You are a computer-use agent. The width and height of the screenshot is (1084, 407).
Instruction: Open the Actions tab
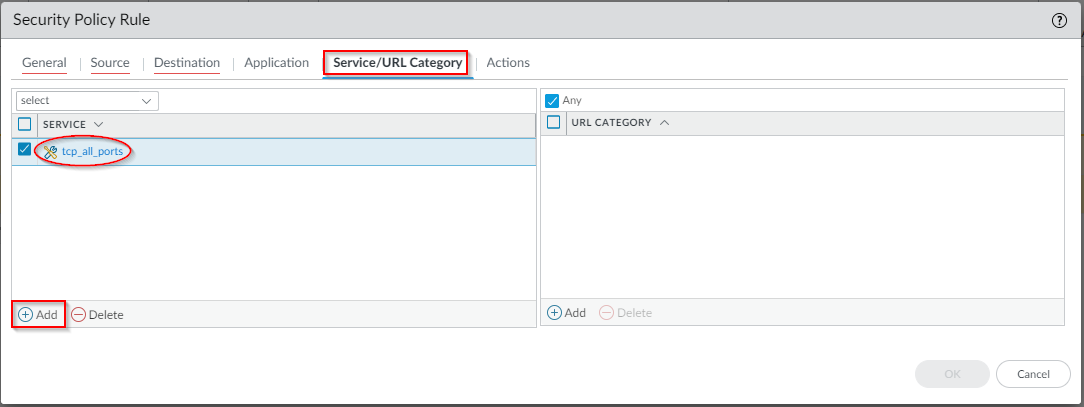508,63
